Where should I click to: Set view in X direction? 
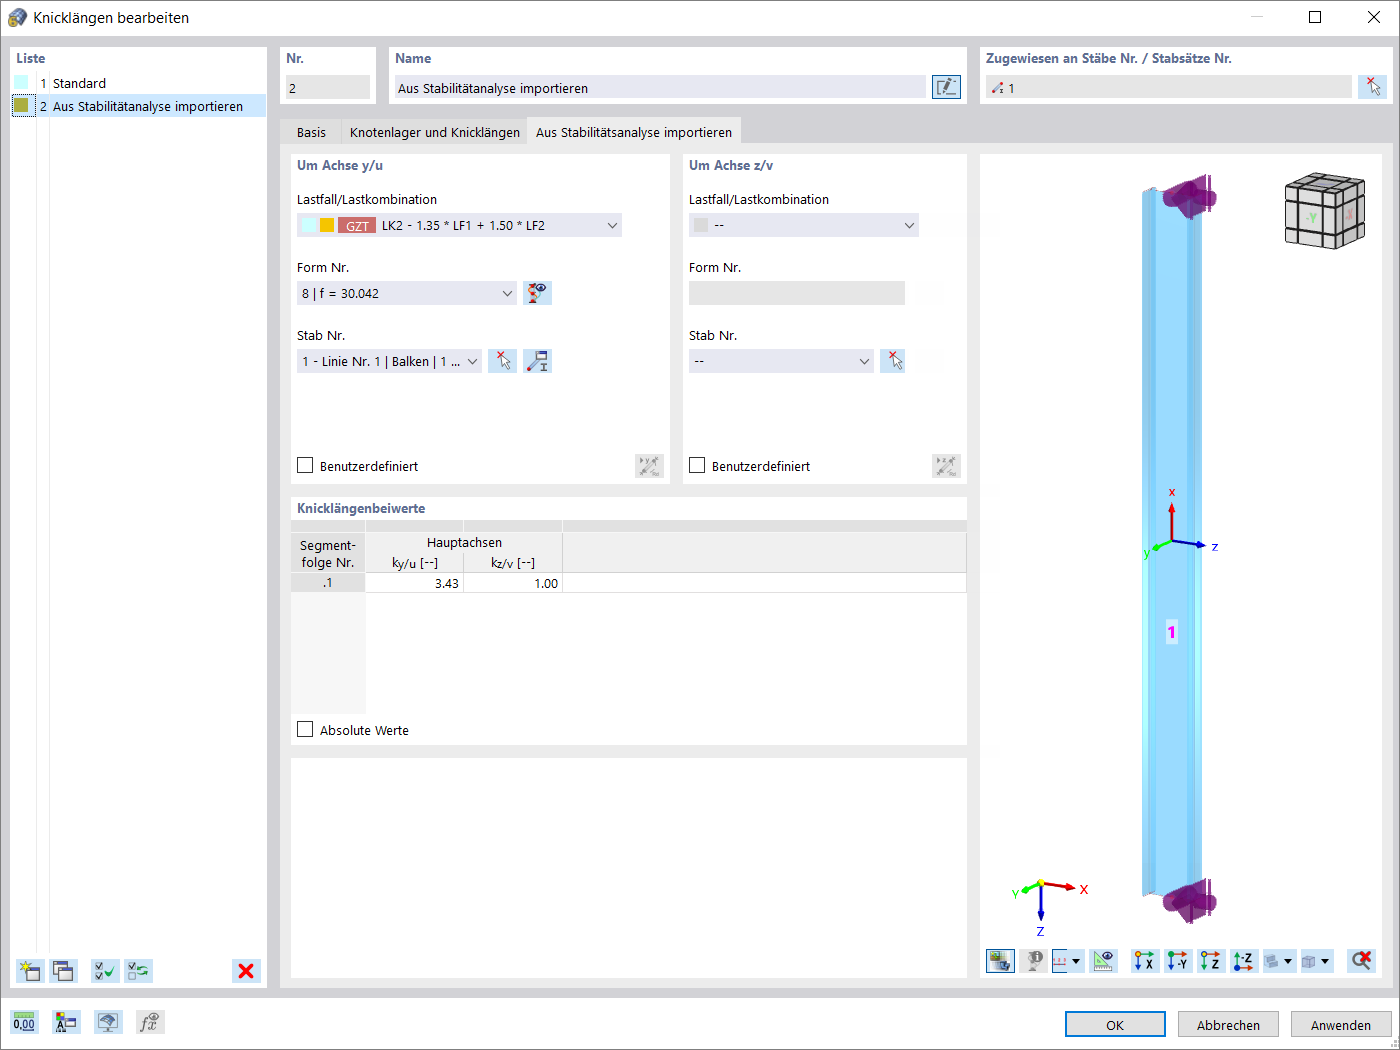click(x=1144, y=961)
